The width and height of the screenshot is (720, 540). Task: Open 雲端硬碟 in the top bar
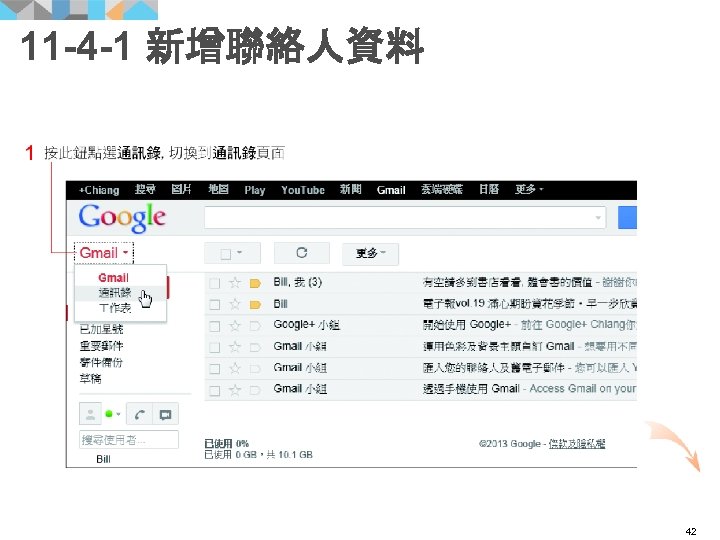click(x=442, y=189)
